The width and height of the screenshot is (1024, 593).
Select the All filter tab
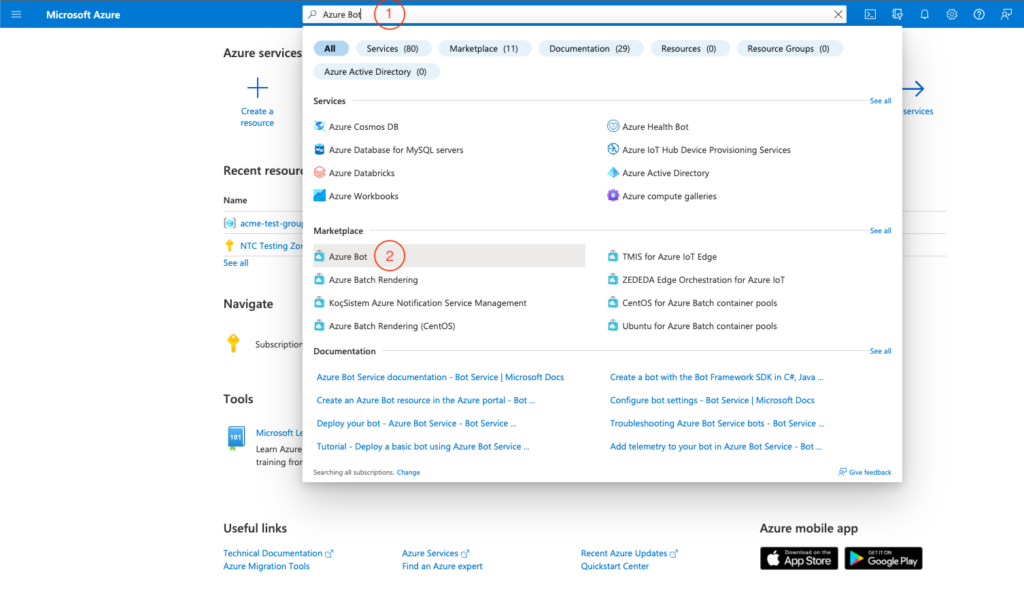point(330,48)
